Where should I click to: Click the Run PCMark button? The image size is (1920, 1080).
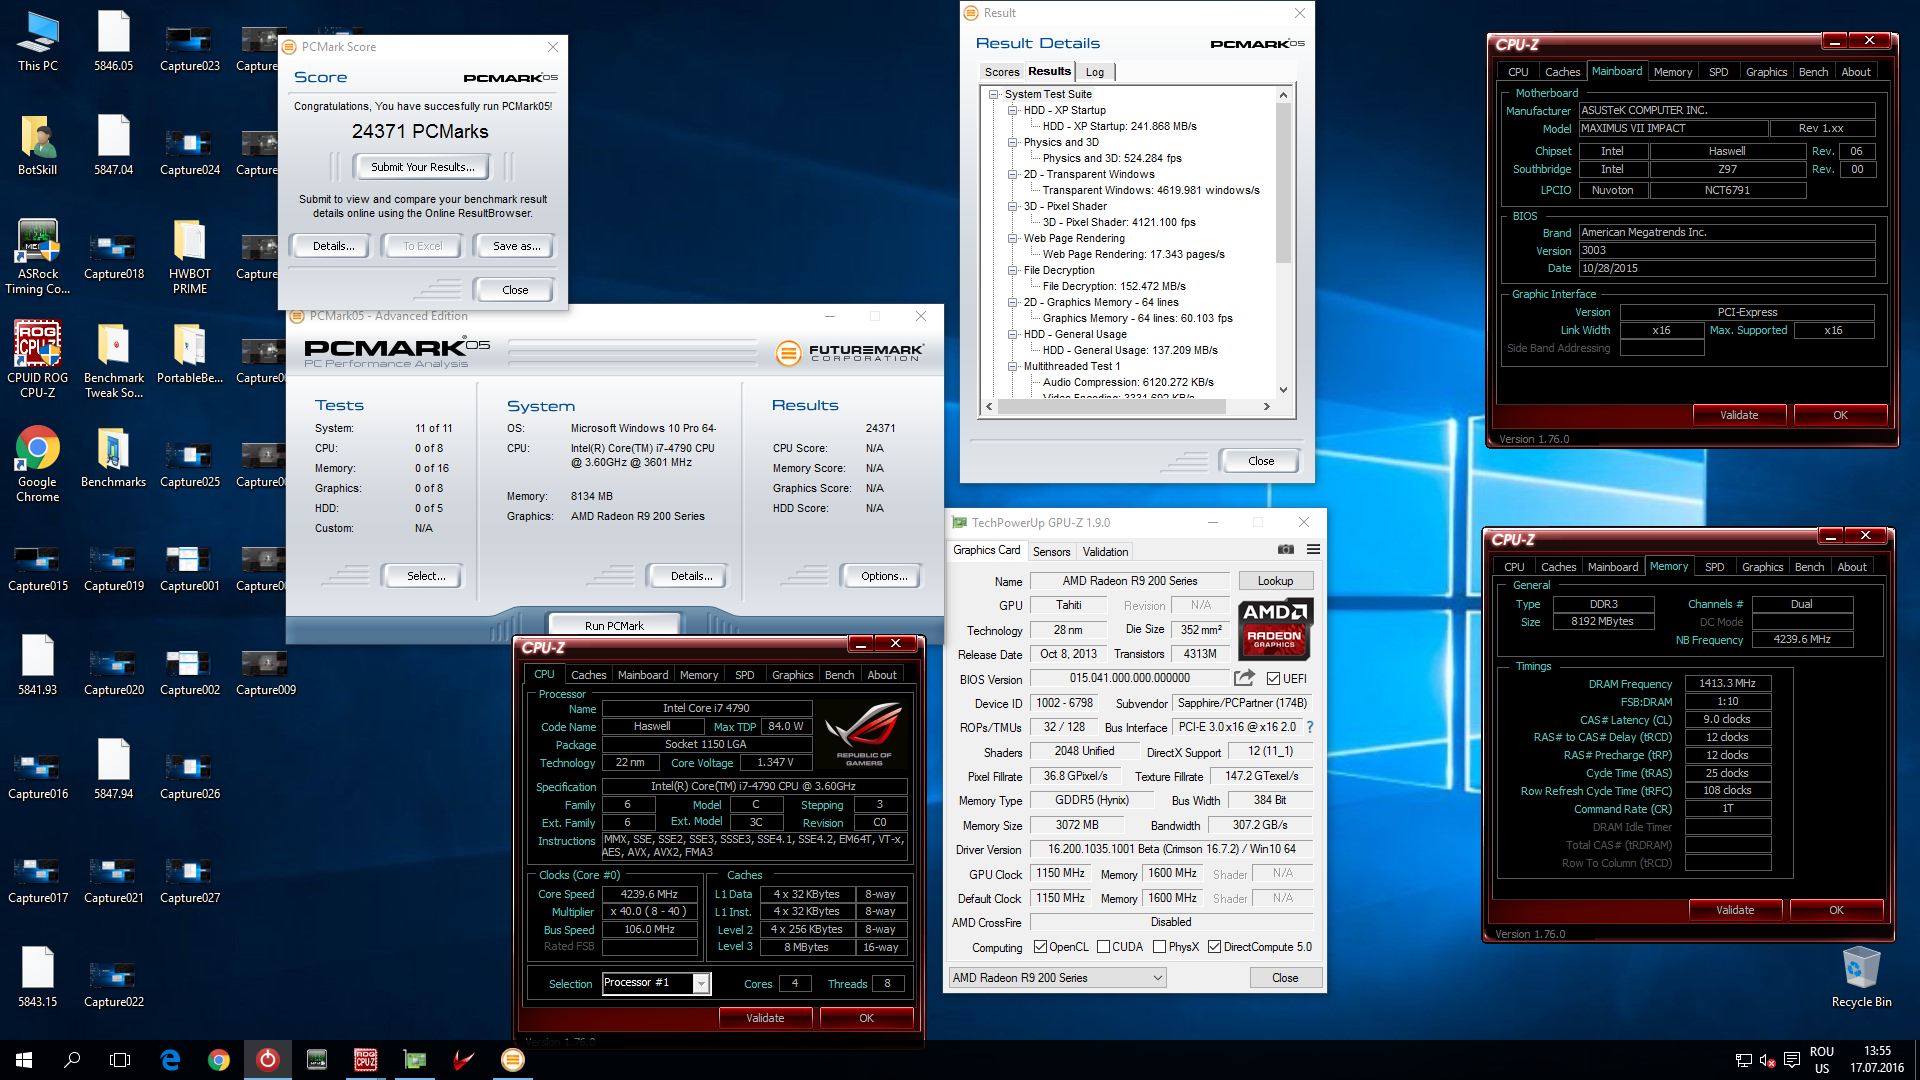point(614,626)
